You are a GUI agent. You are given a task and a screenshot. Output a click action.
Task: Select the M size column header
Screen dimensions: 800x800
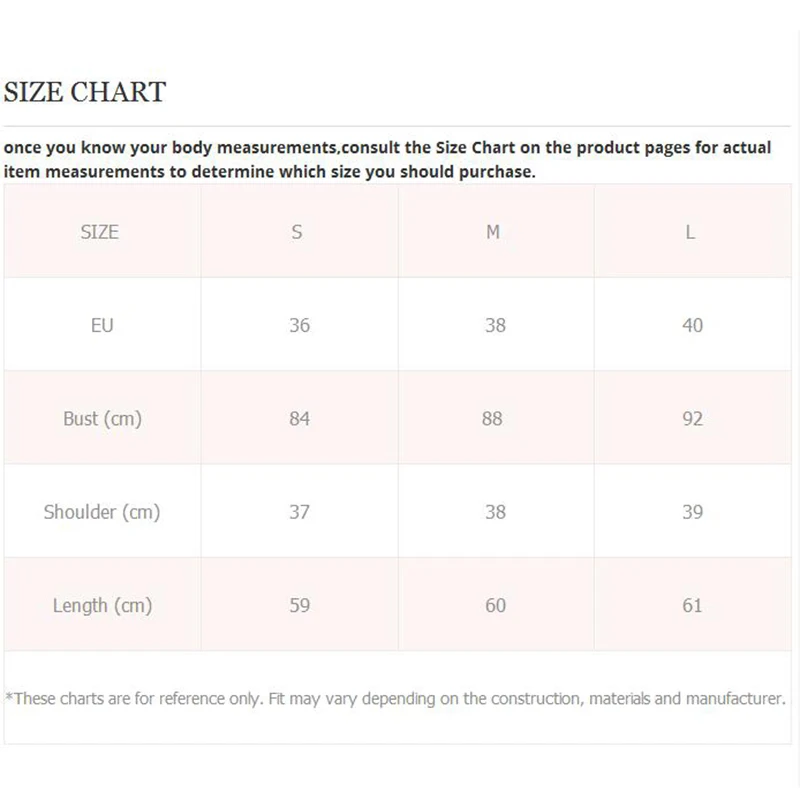(493, 232)
